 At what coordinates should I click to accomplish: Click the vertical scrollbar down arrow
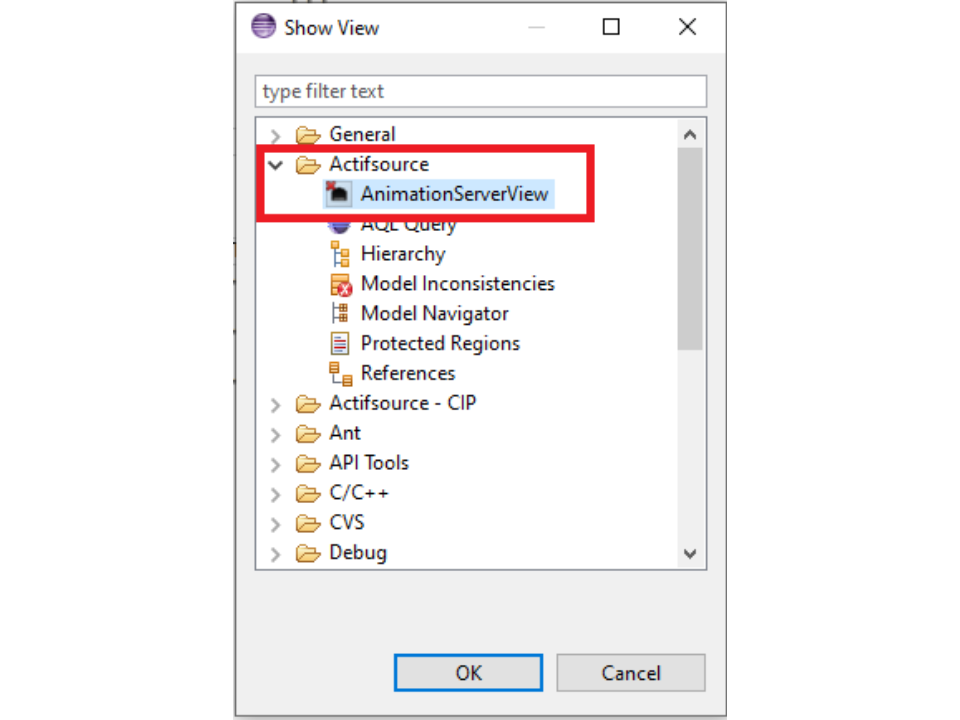click(x=690, y=553)
